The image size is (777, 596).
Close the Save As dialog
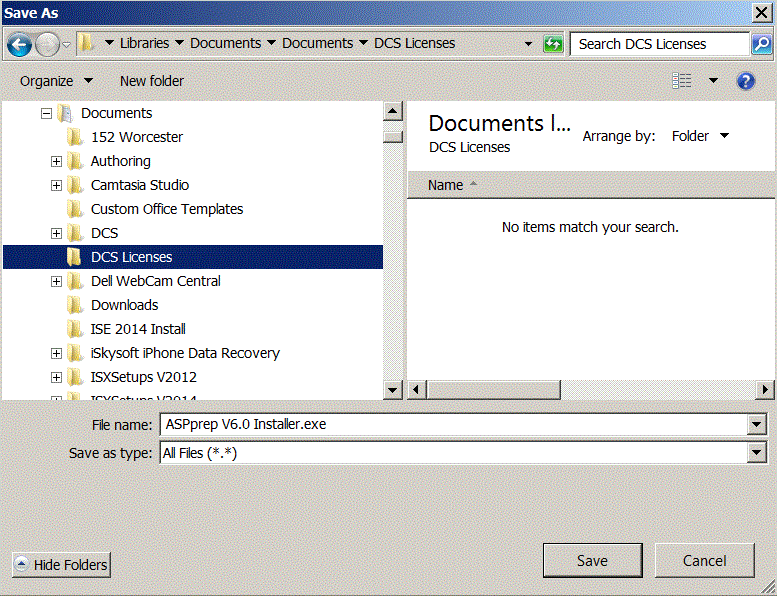click(762, 12)
